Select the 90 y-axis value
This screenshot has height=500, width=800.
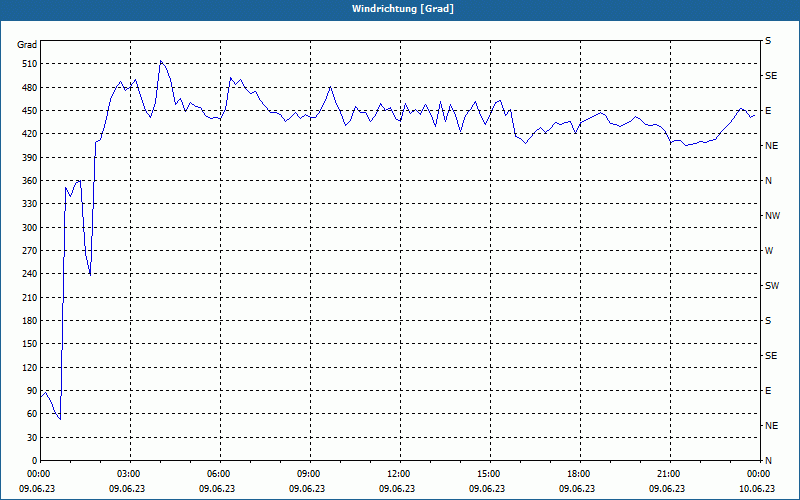(32, 391)
